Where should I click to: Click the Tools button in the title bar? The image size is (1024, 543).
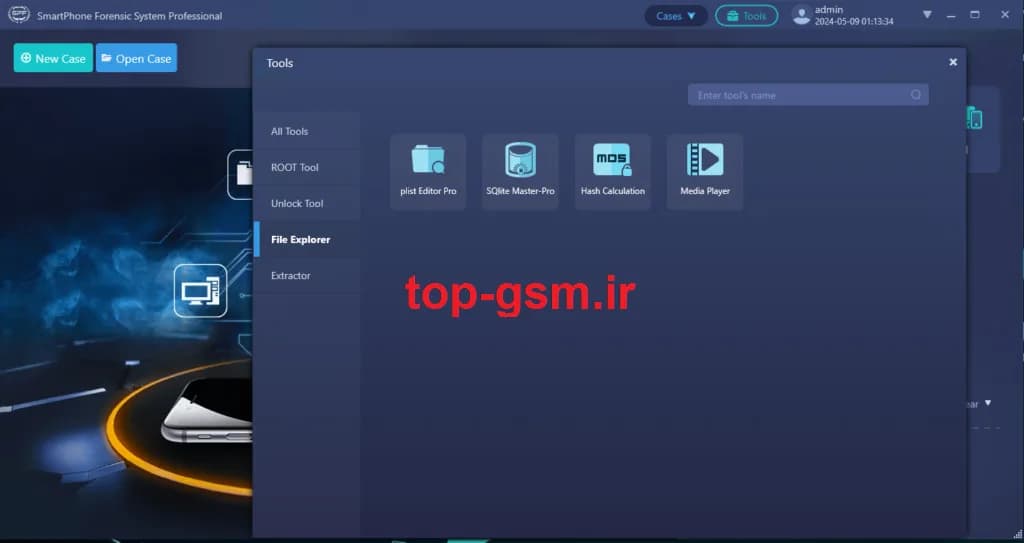tap(746, 16)
